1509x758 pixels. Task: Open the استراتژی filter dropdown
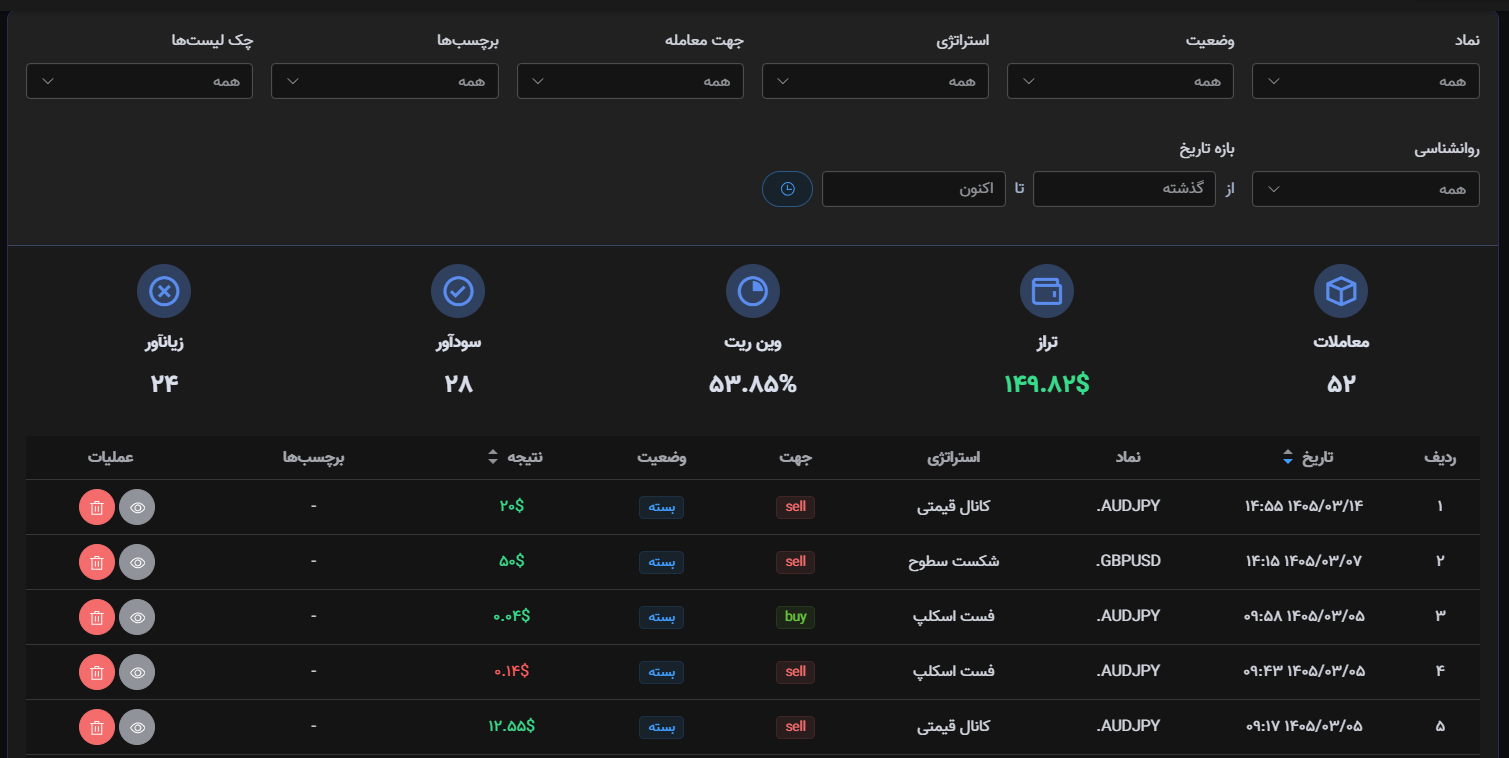pyautogui.click(x=875, y=81)
